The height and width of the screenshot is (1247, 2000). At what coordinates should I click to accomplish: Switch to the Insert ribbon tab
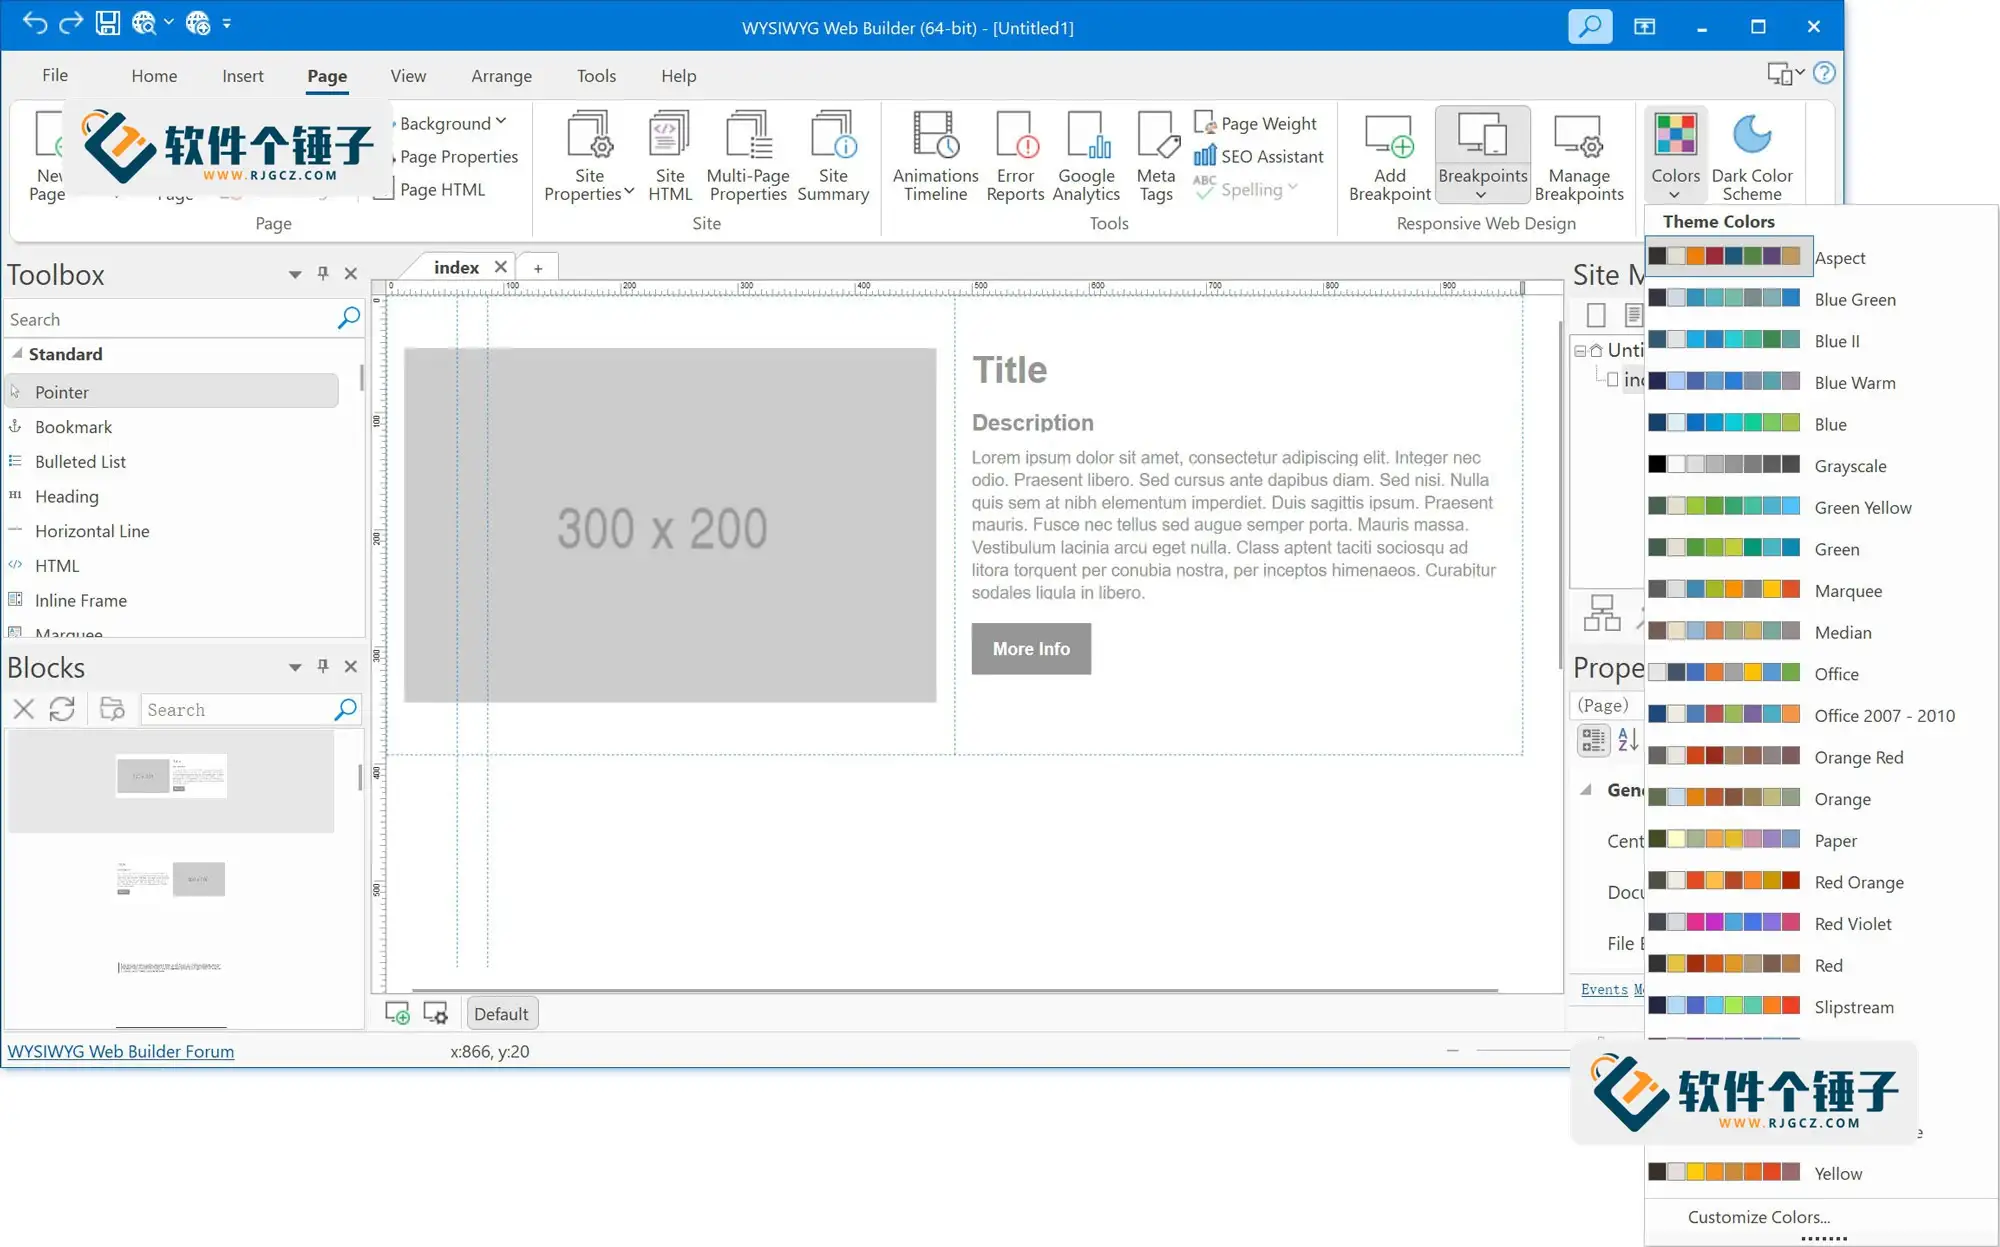pyautogui.click(x=243, y=75)
